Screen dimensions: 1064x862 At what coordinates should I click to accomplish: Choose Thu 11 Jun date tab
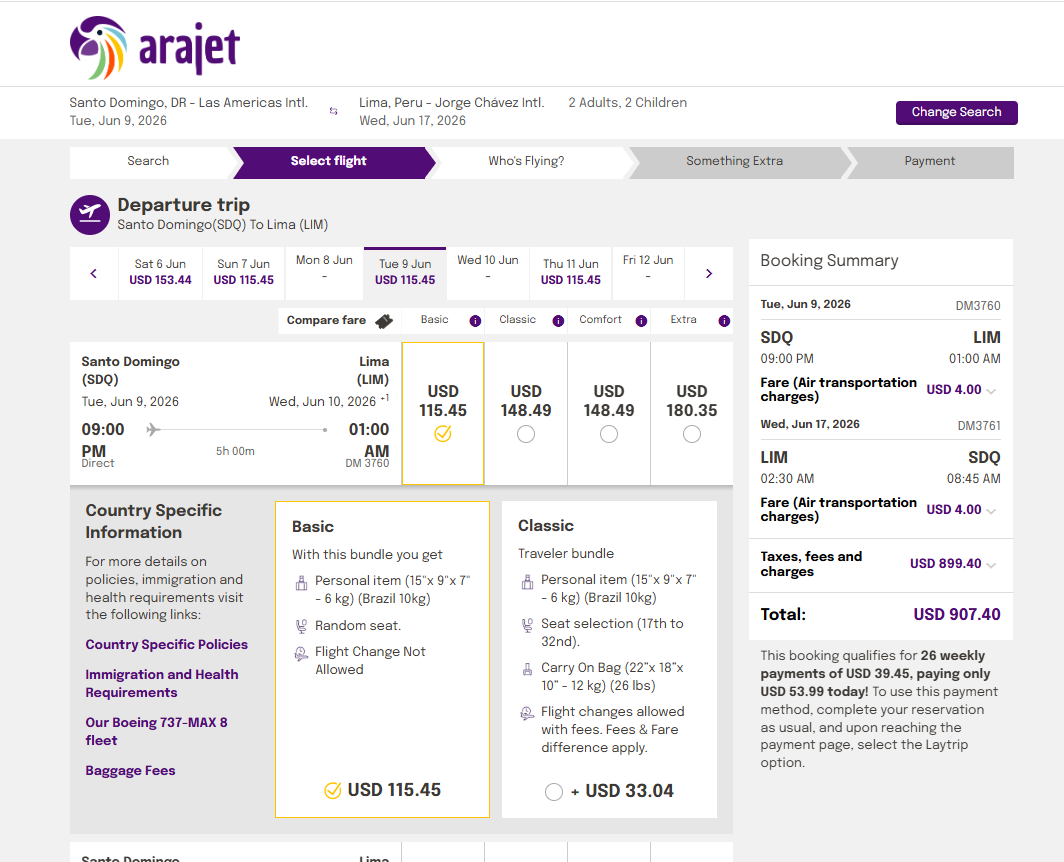(571, 272)
